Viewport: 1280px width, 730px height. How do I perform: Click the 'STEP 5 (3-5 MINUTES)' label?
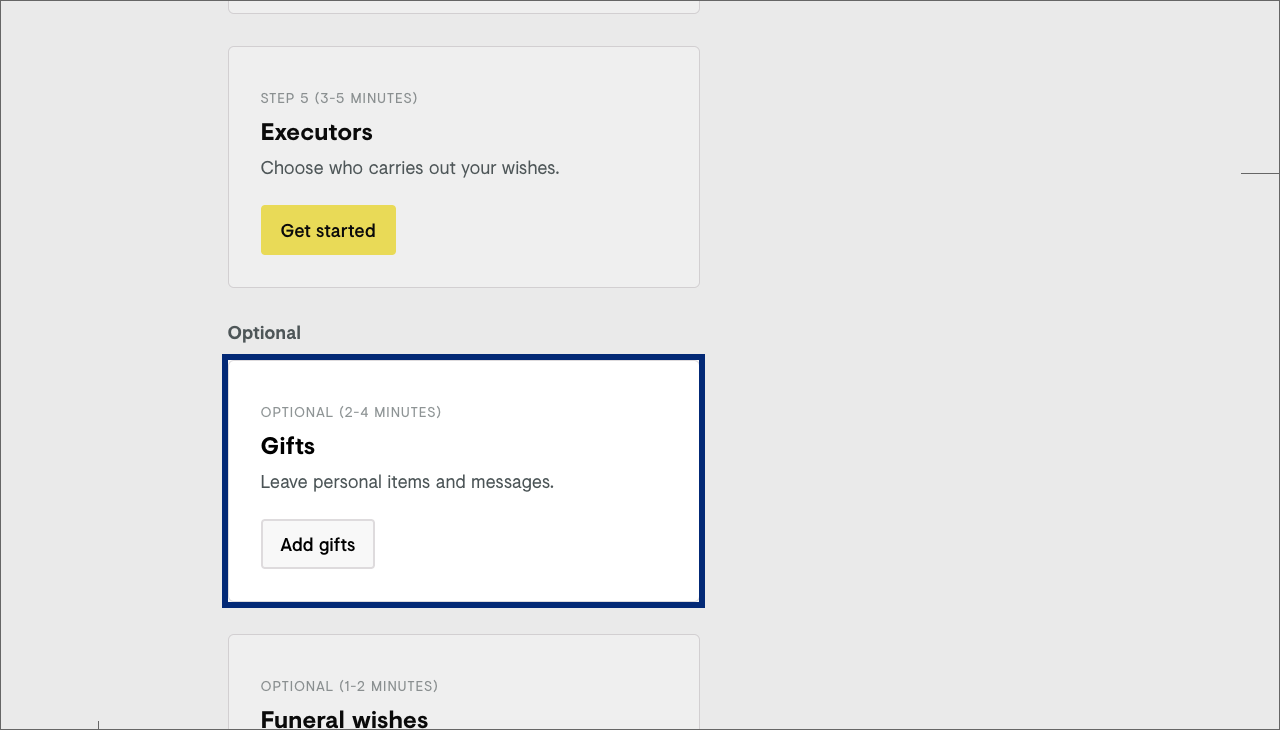pyautogui.click(x=339, y=98)
